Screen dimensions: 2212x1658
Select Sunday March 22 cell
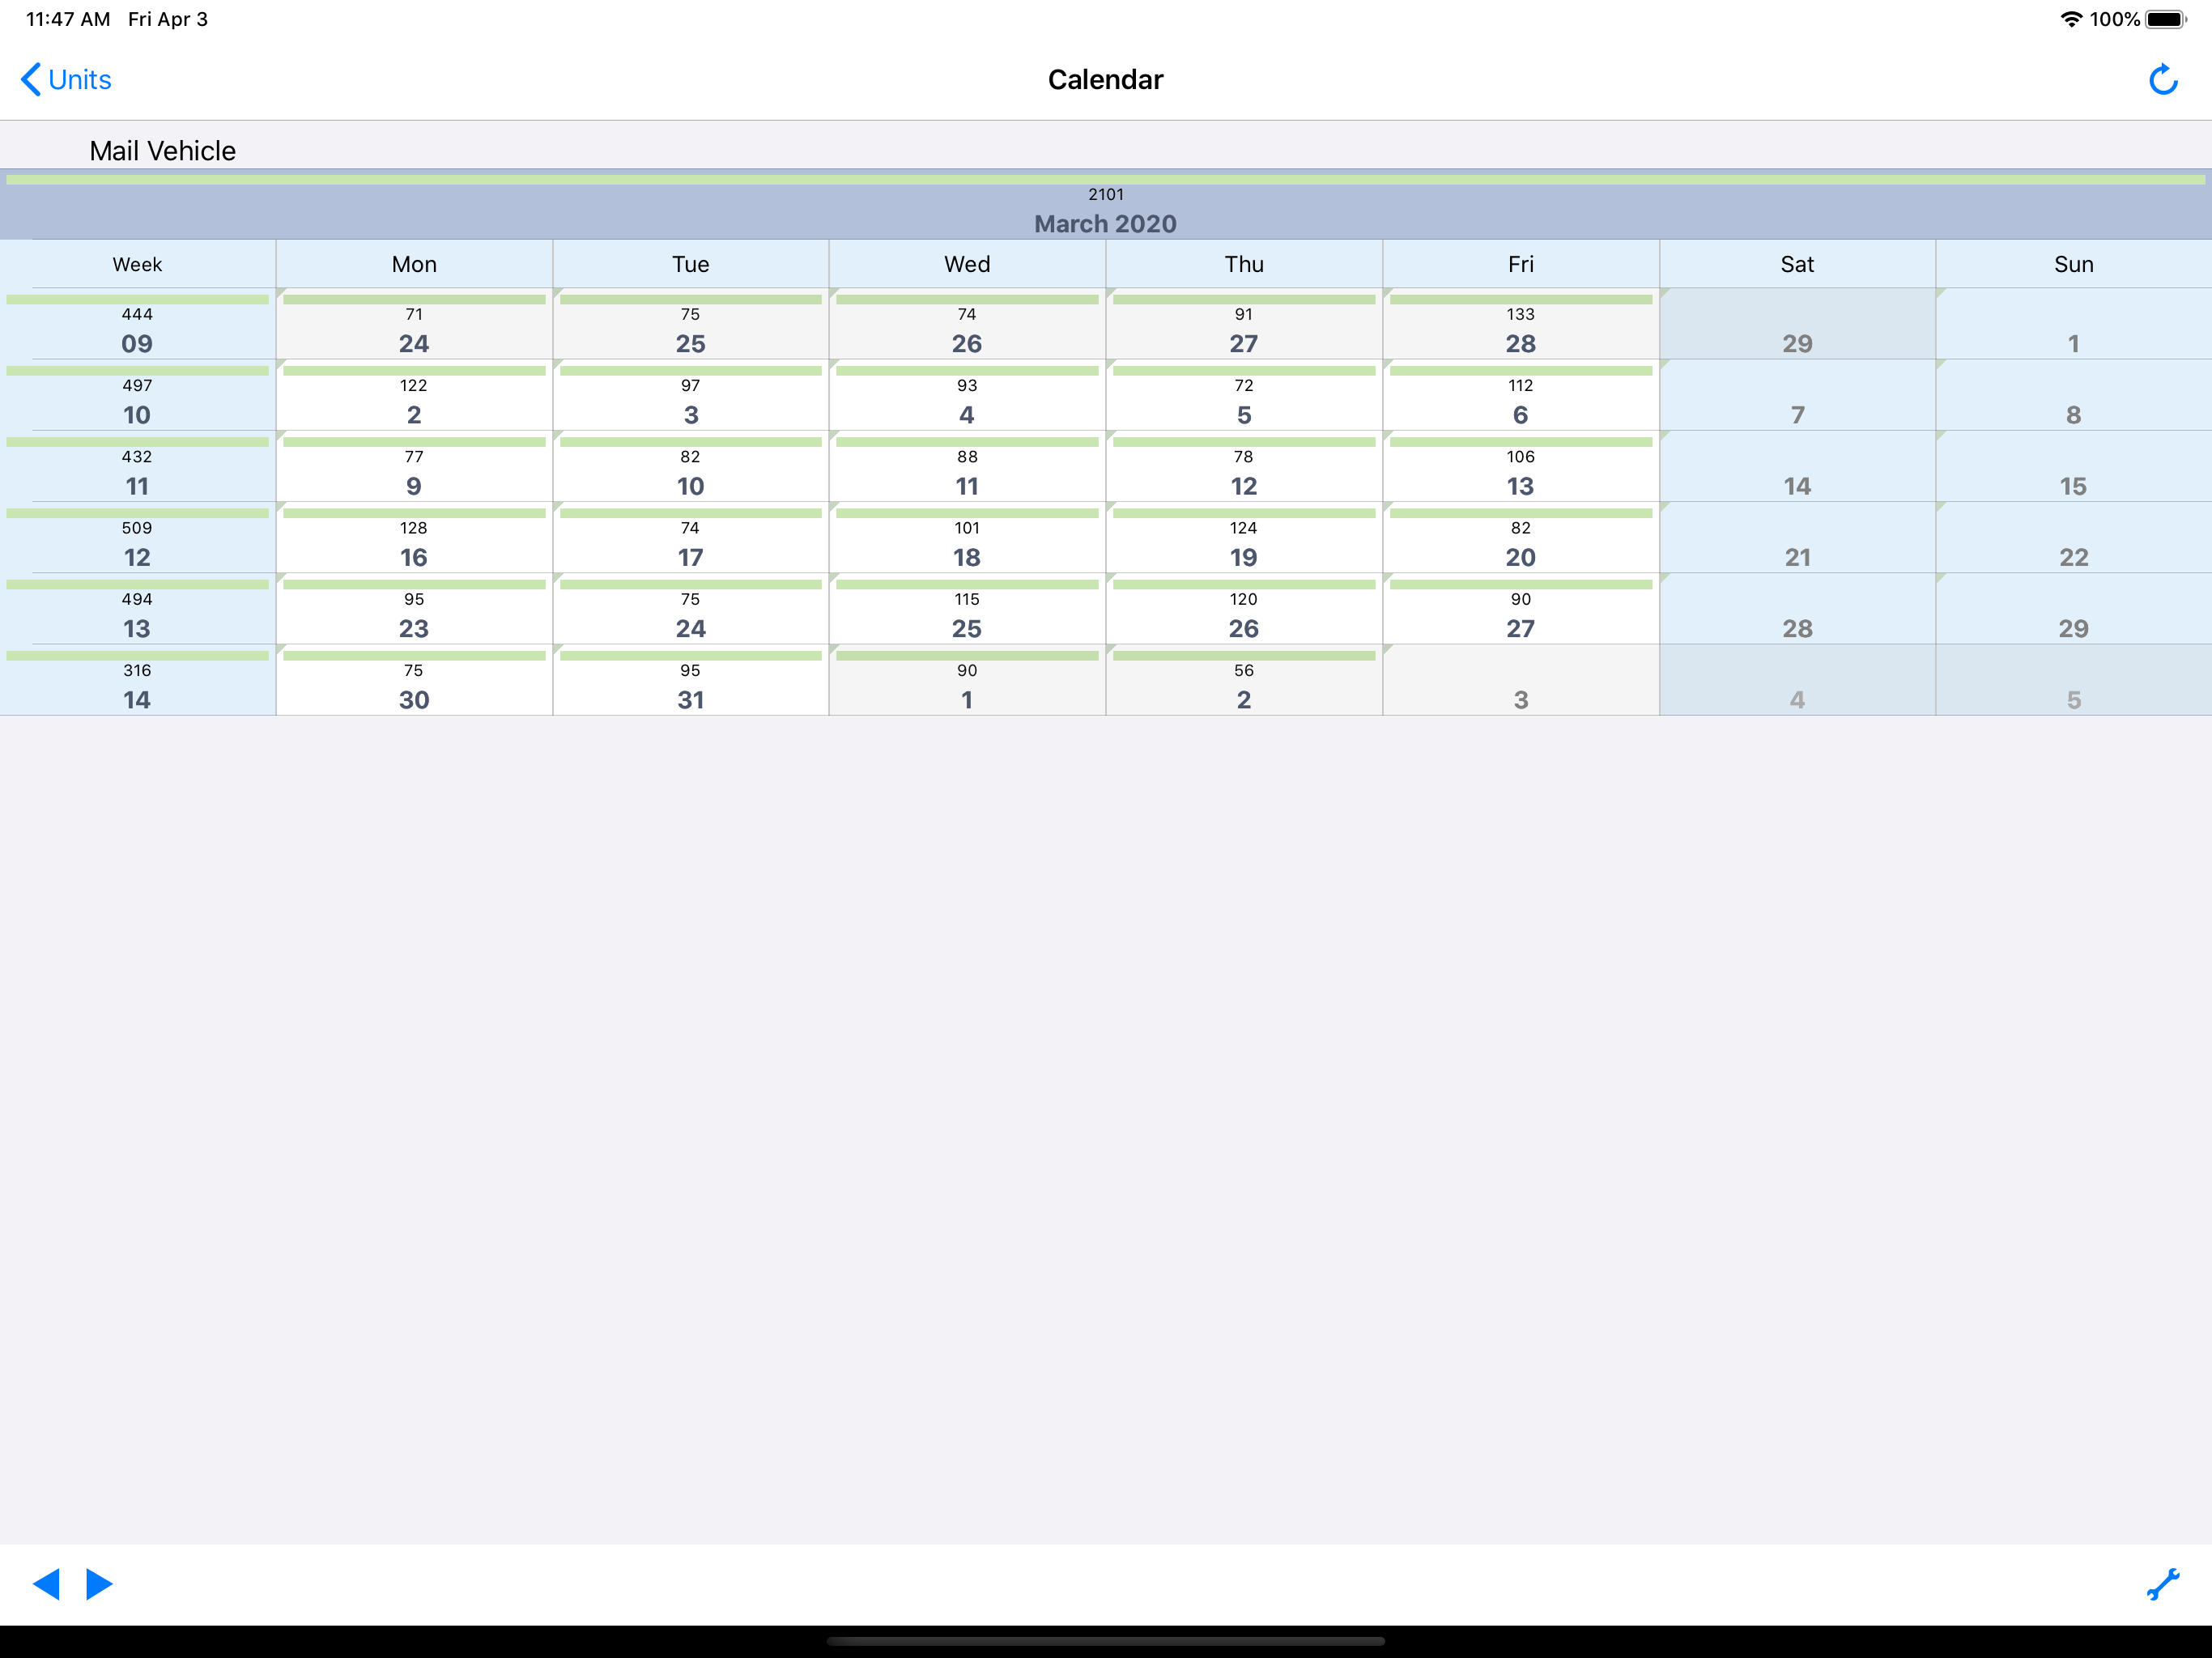2074,538
